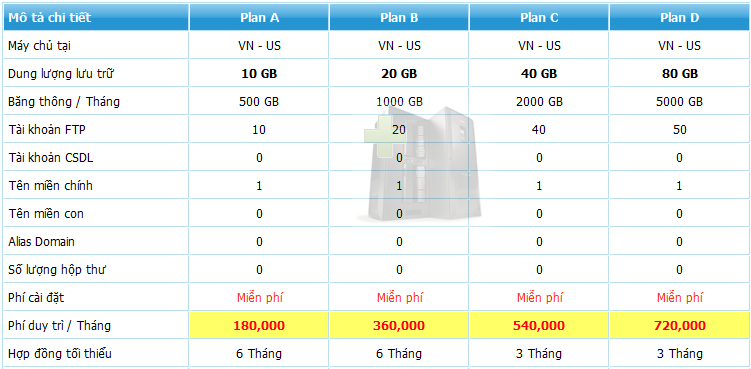Click the 180,000 monthly fee for Plan A
This screenshot has height=369, width=751.
tap(259, 326)
